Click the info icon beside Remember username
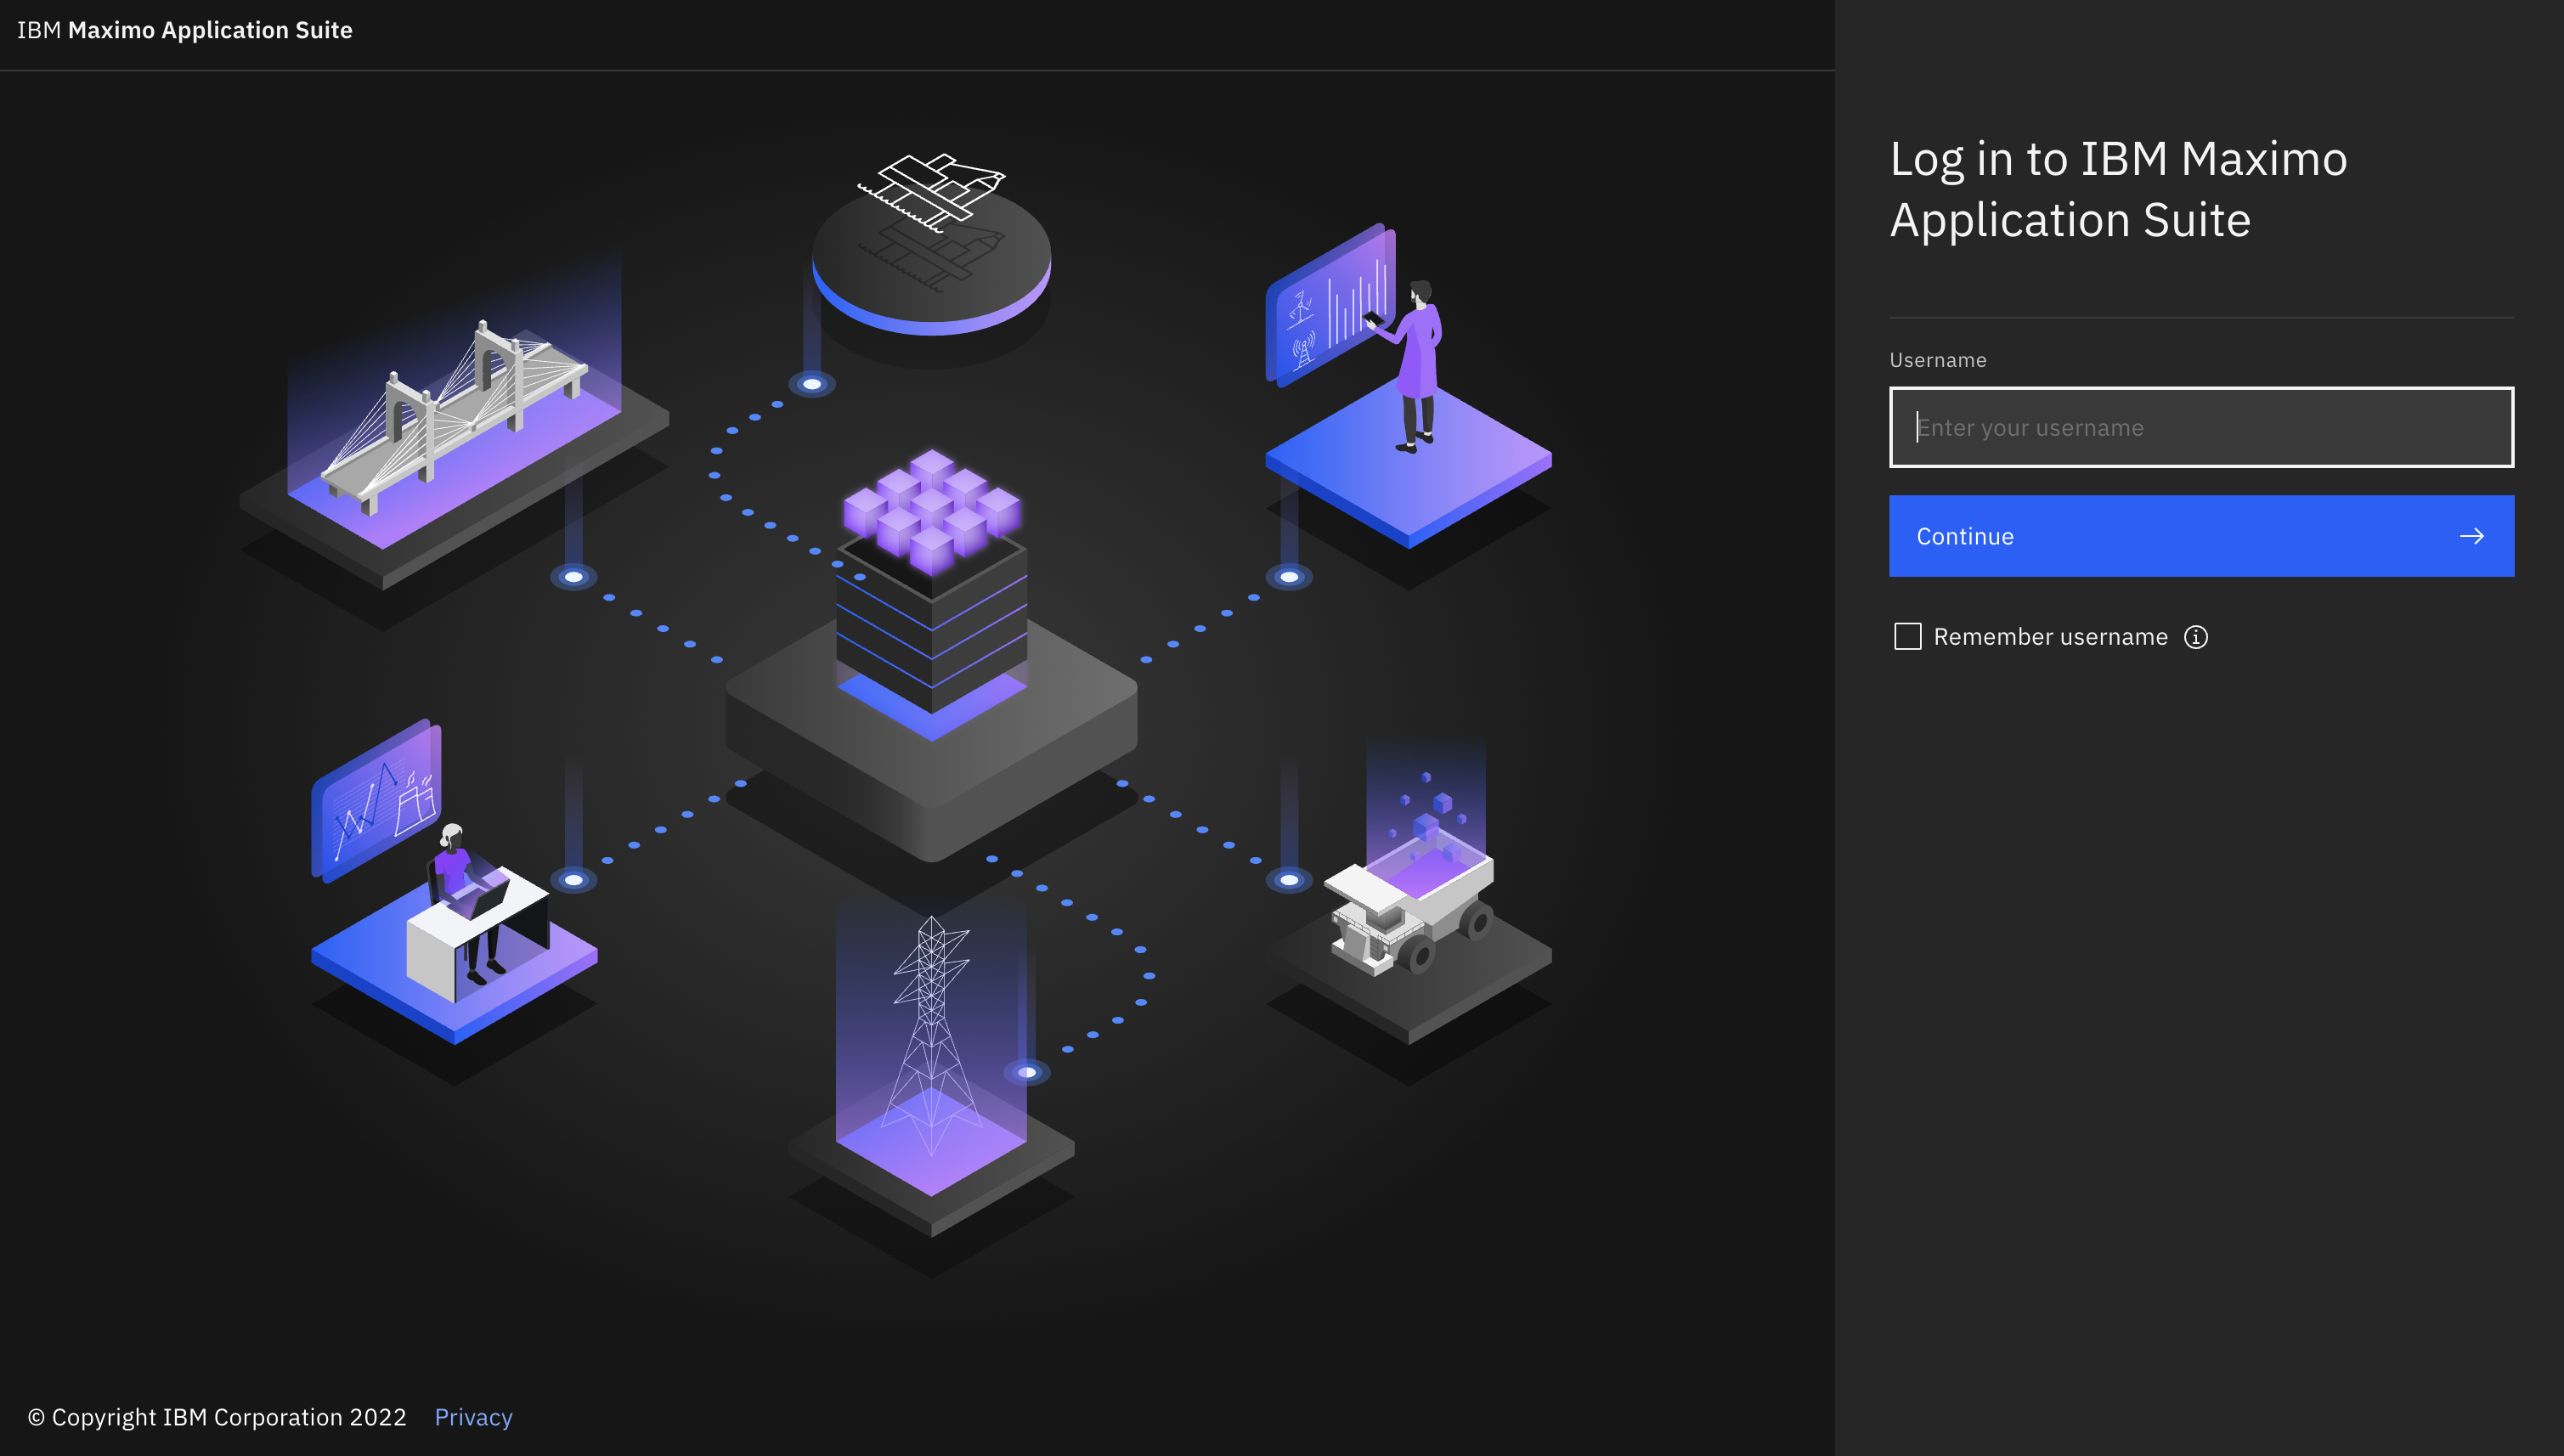The image size is (2564, 1456). (2195, 637)
